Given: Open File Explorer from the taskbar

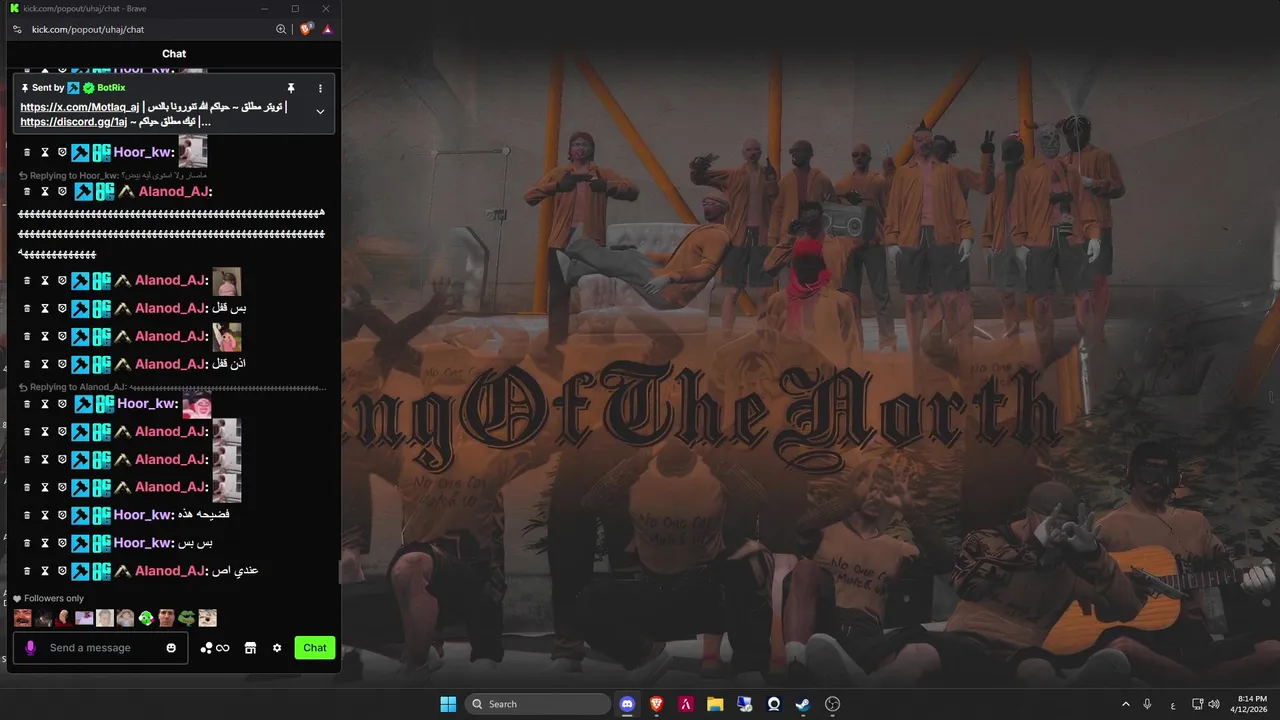Looking at the screenshot, I should click(715, 704).
